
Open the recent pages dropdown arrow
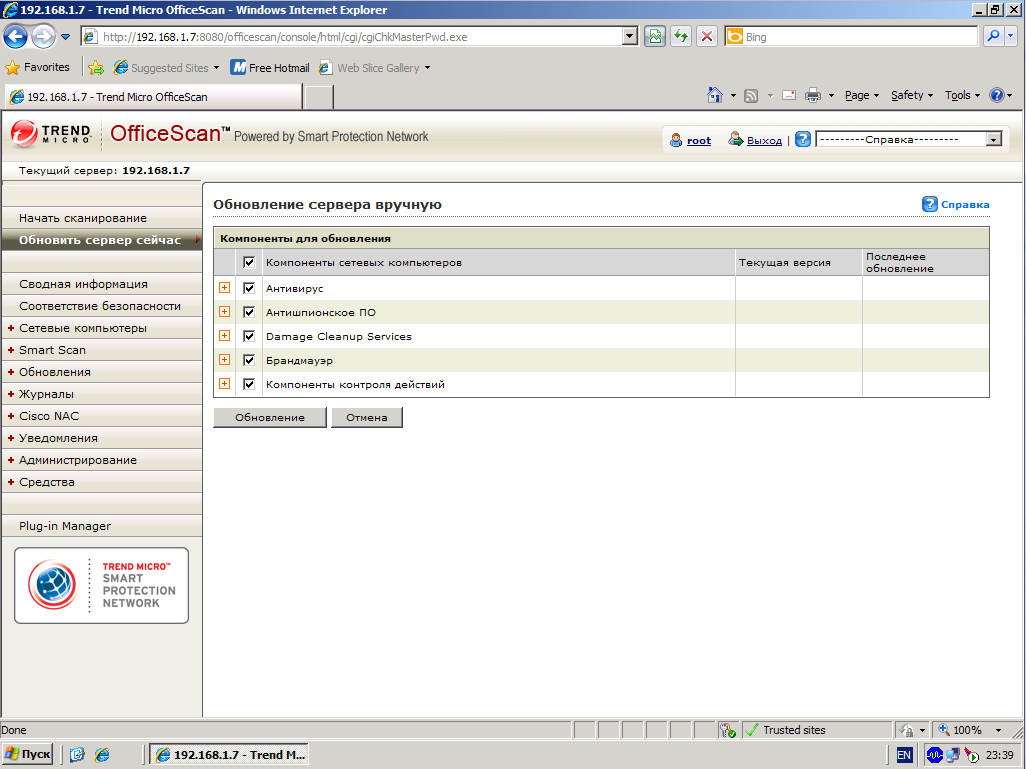65,37
